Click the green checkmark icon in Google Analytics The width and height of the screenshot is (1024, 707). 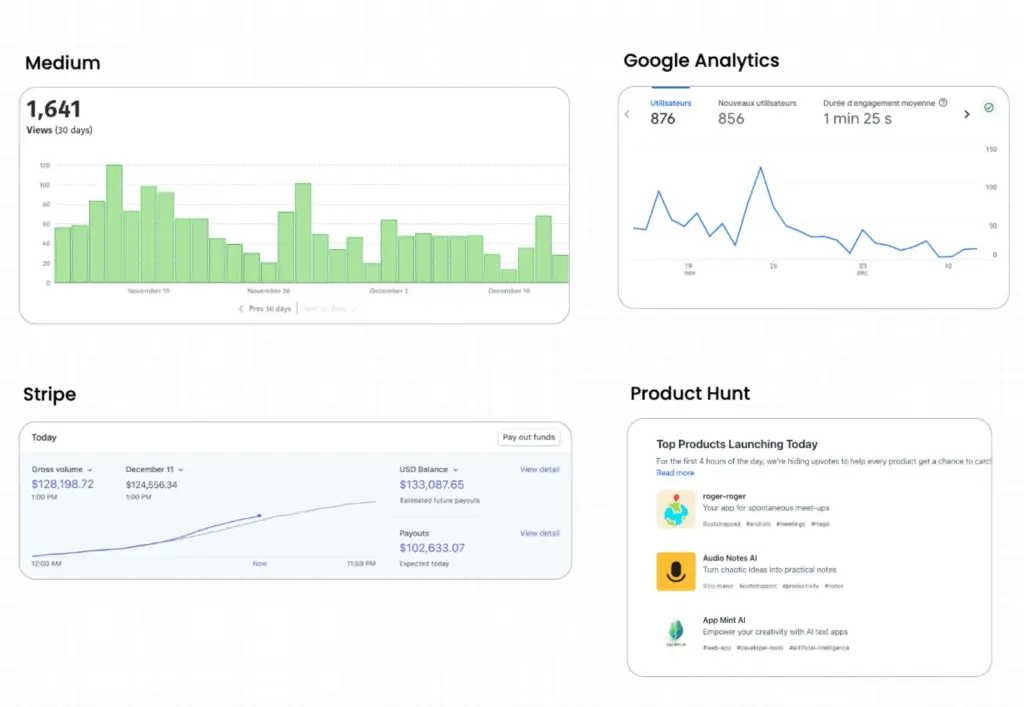(989, 106)
